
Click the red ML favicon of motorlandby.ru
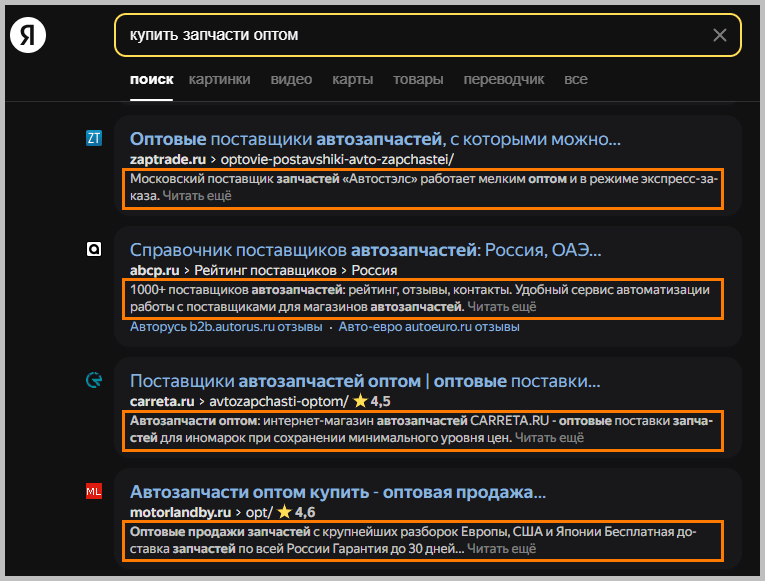(94, 491)
